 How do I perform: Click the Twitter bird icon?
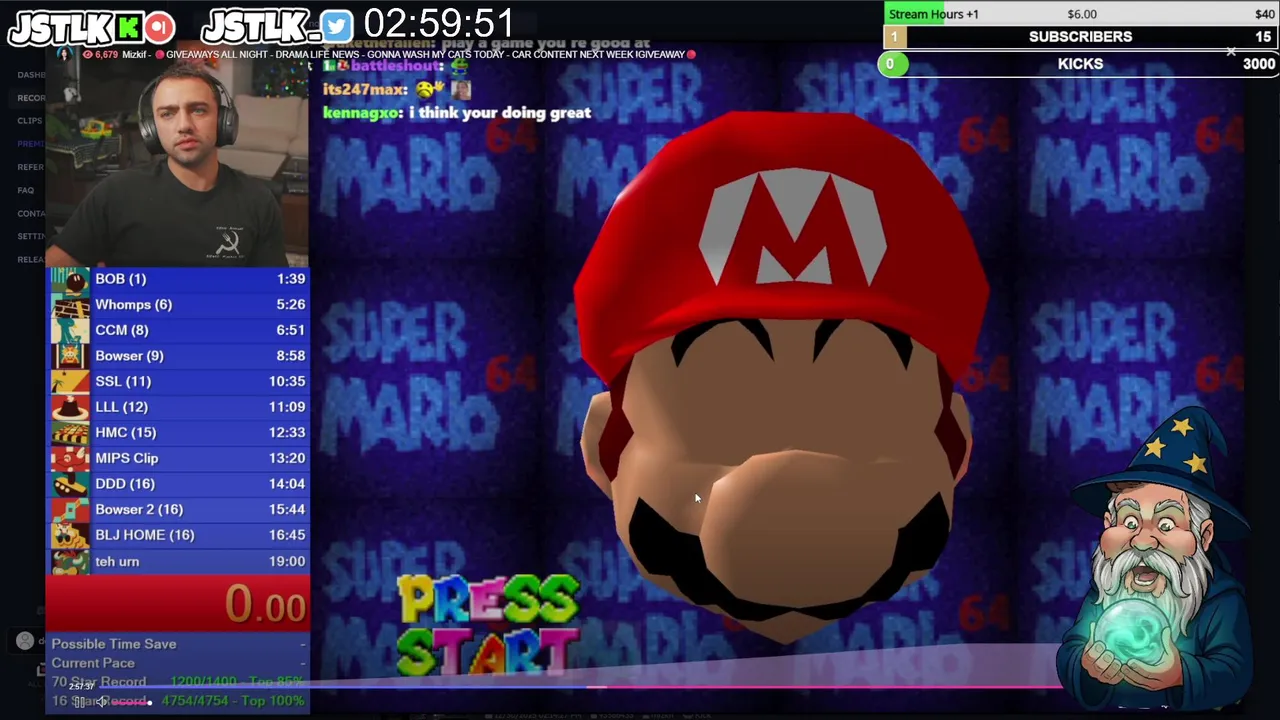[336, 27]
